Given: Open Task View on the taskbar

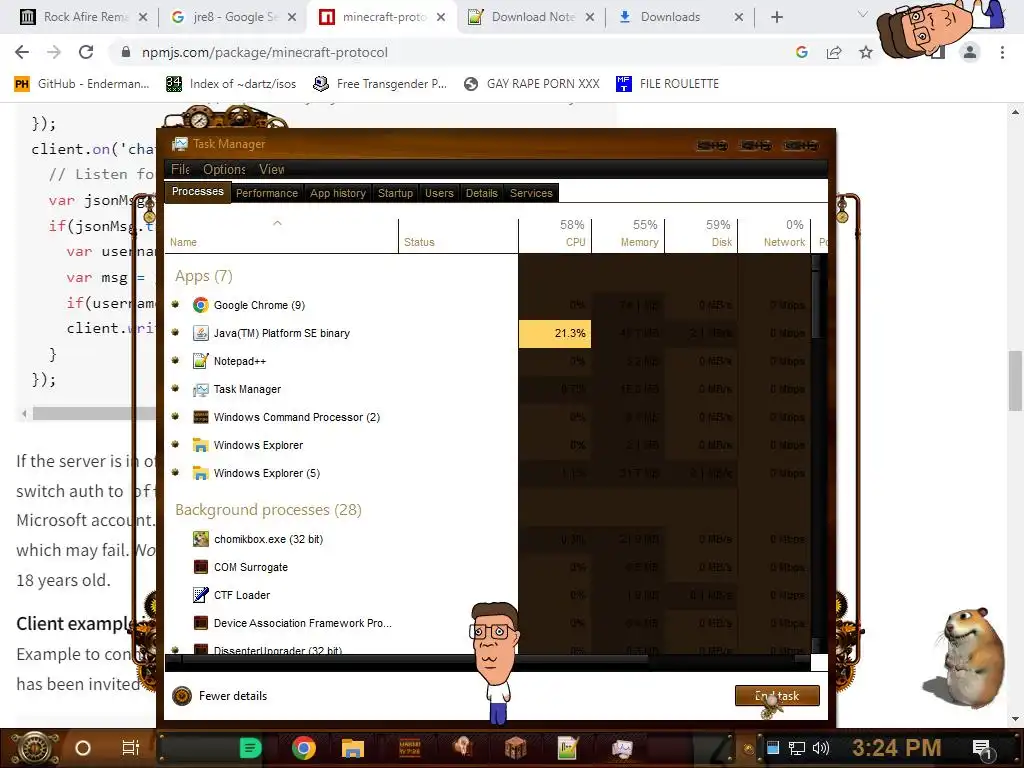Looking at the screenshot, I should (131, 748).
